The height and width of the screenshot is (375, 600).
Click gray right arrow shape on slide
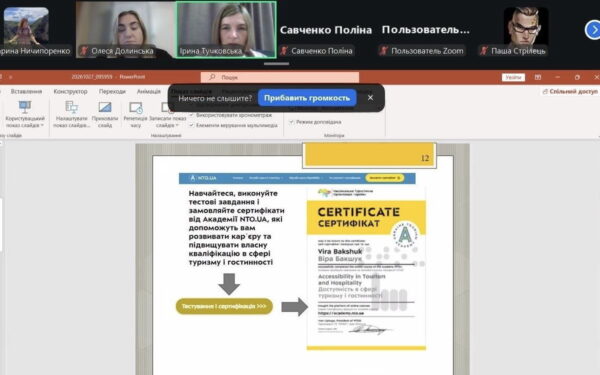[x=294, y=307]
